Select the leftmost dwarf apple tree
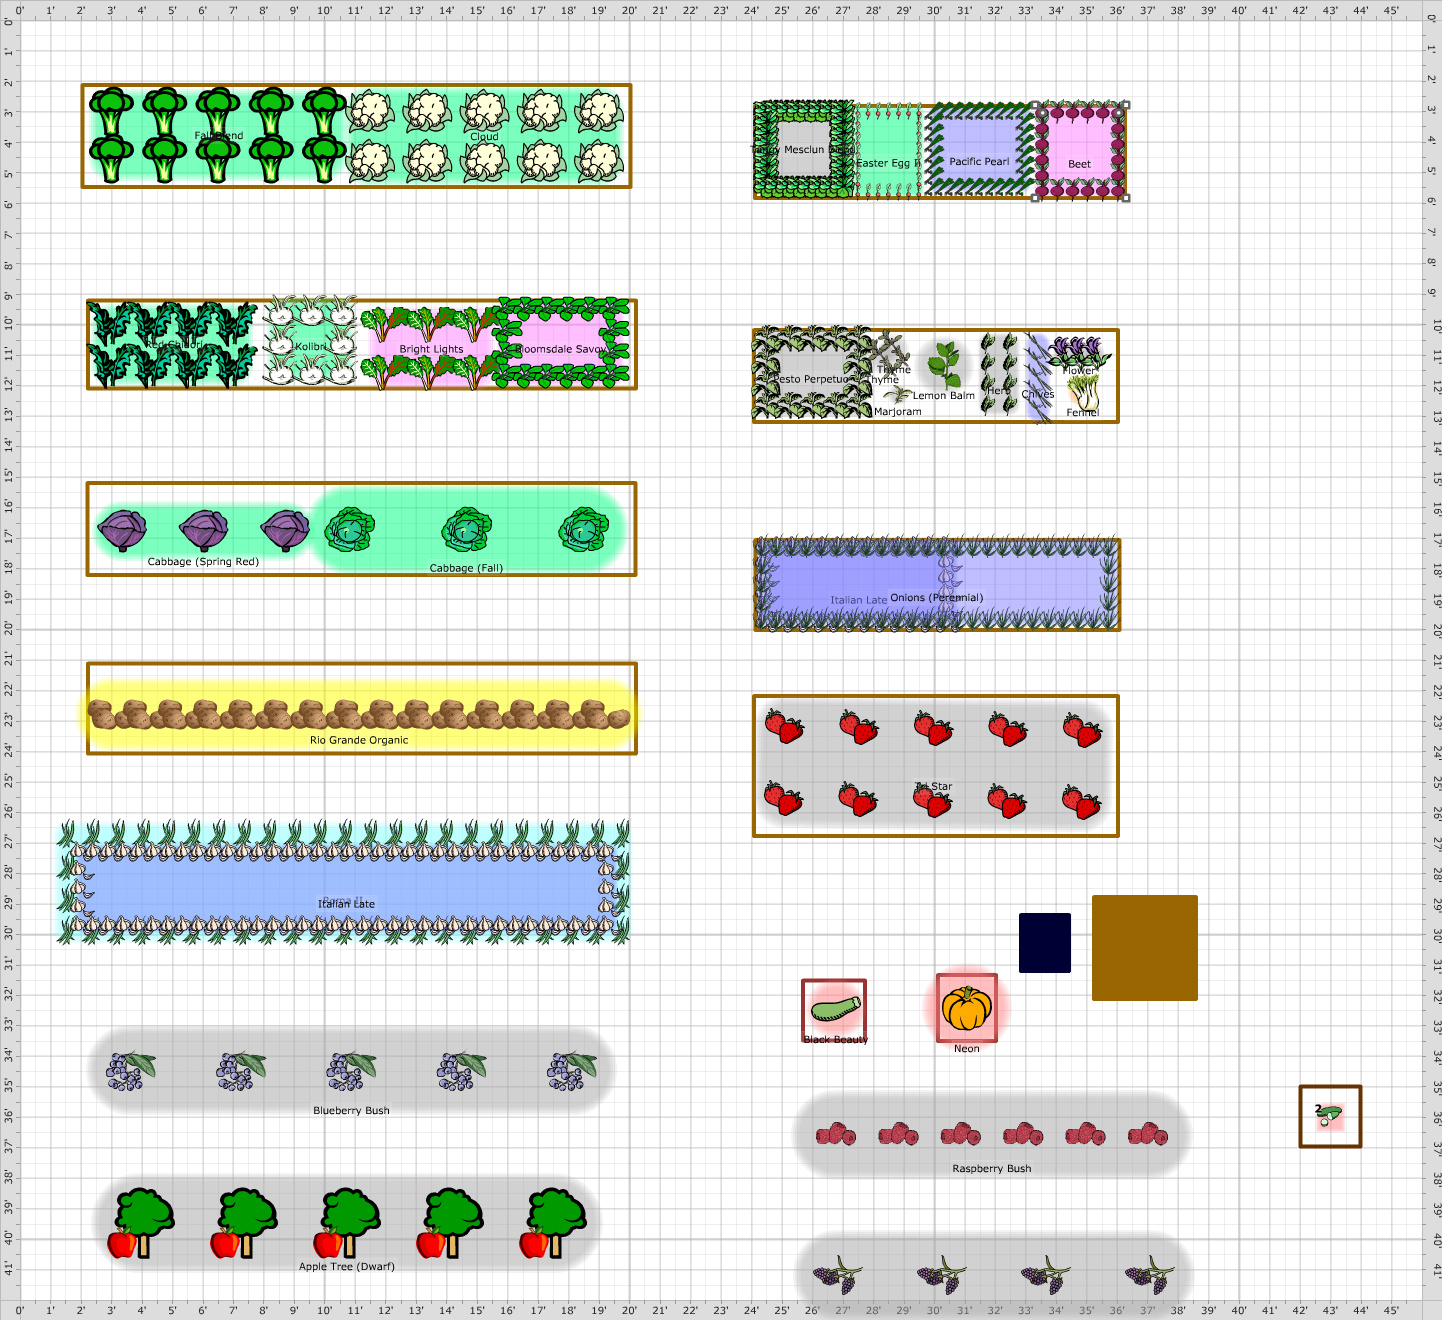 [x=142, y=1223]
